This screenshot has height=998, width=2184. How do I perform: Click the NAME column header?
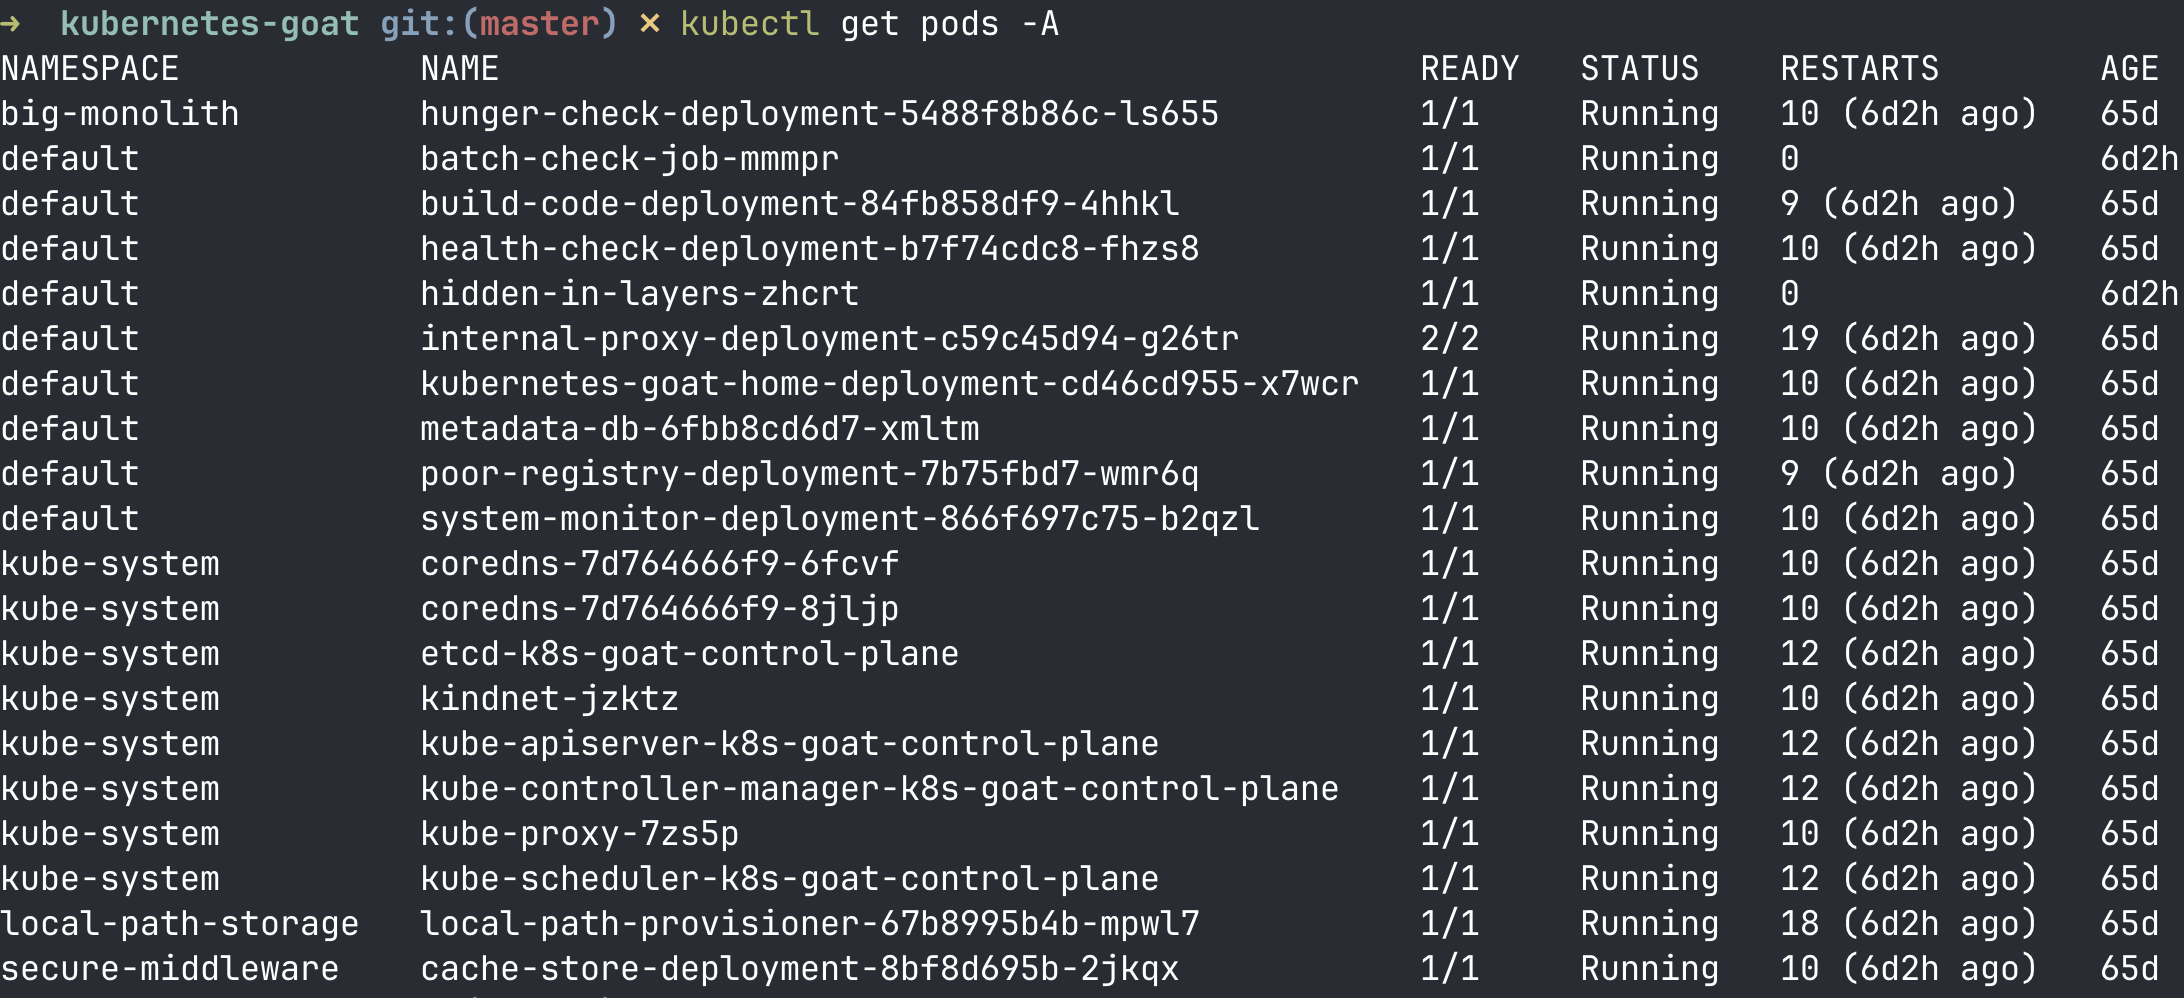point(459,68)
